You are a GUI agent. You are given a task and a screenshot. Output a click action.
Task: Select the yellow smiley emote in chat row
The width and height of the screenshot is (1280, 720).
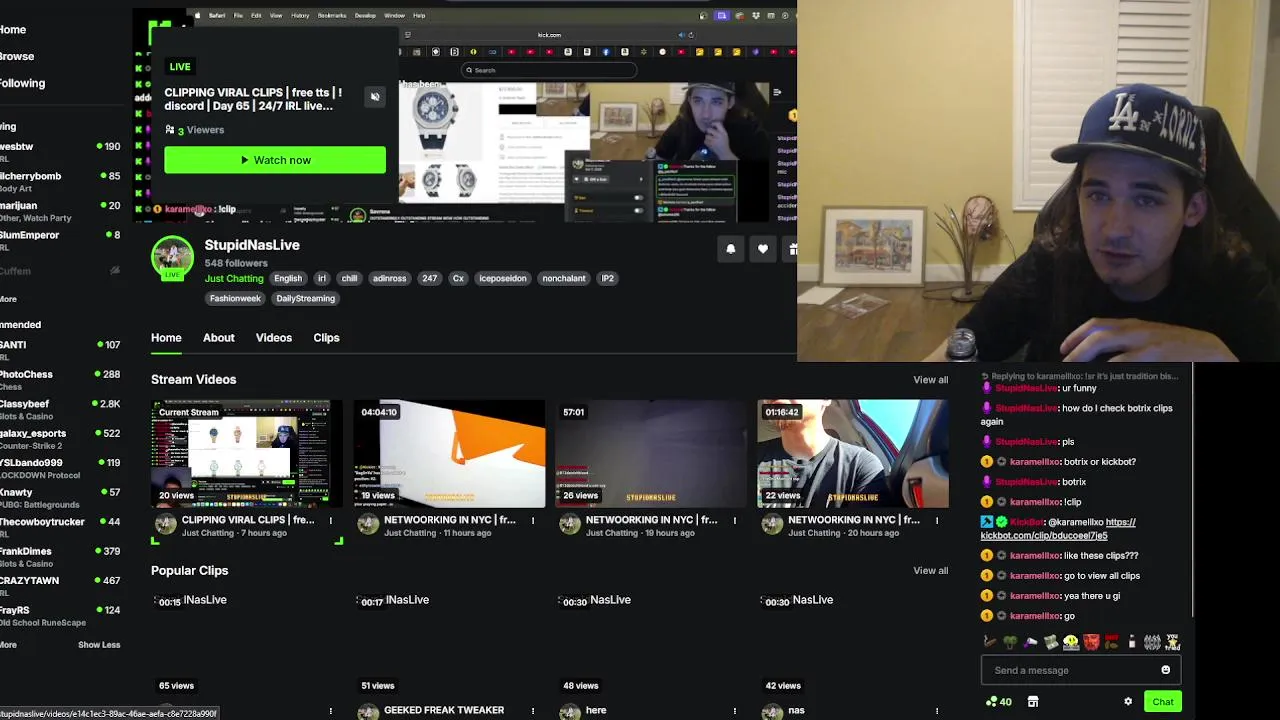click(x=1071, y=642)
